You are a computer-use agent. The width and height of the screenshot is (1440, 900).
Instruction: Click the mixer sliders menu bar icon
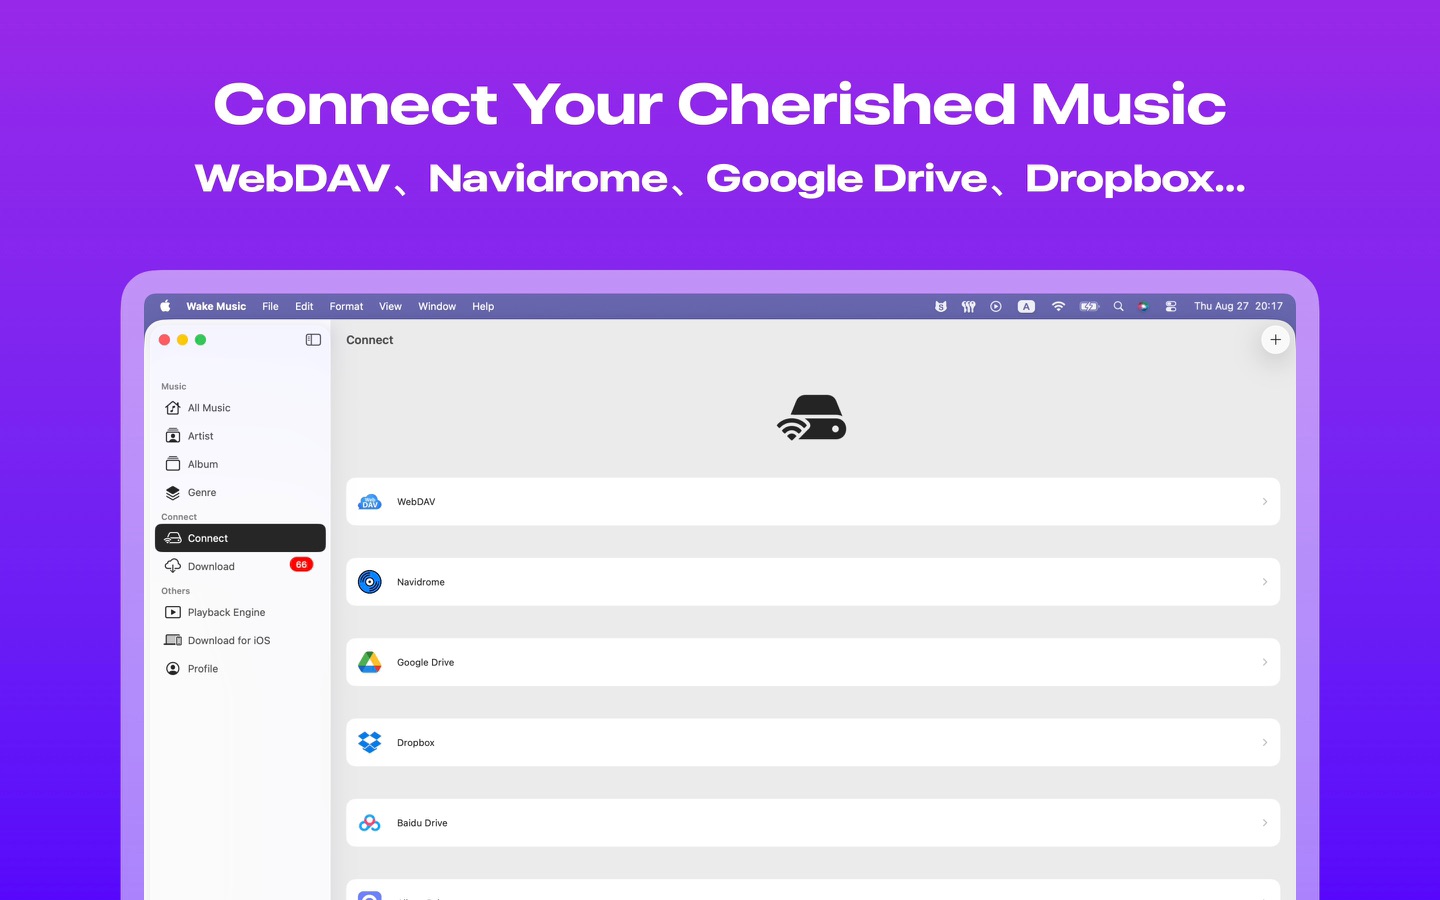[x=968, y=306]
